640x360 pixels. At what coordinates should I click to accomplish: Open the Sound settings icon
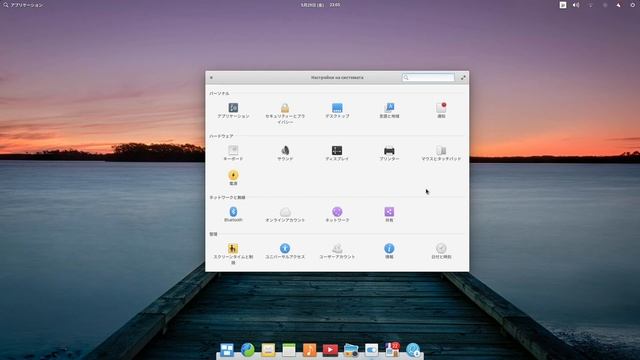point(285,150)
